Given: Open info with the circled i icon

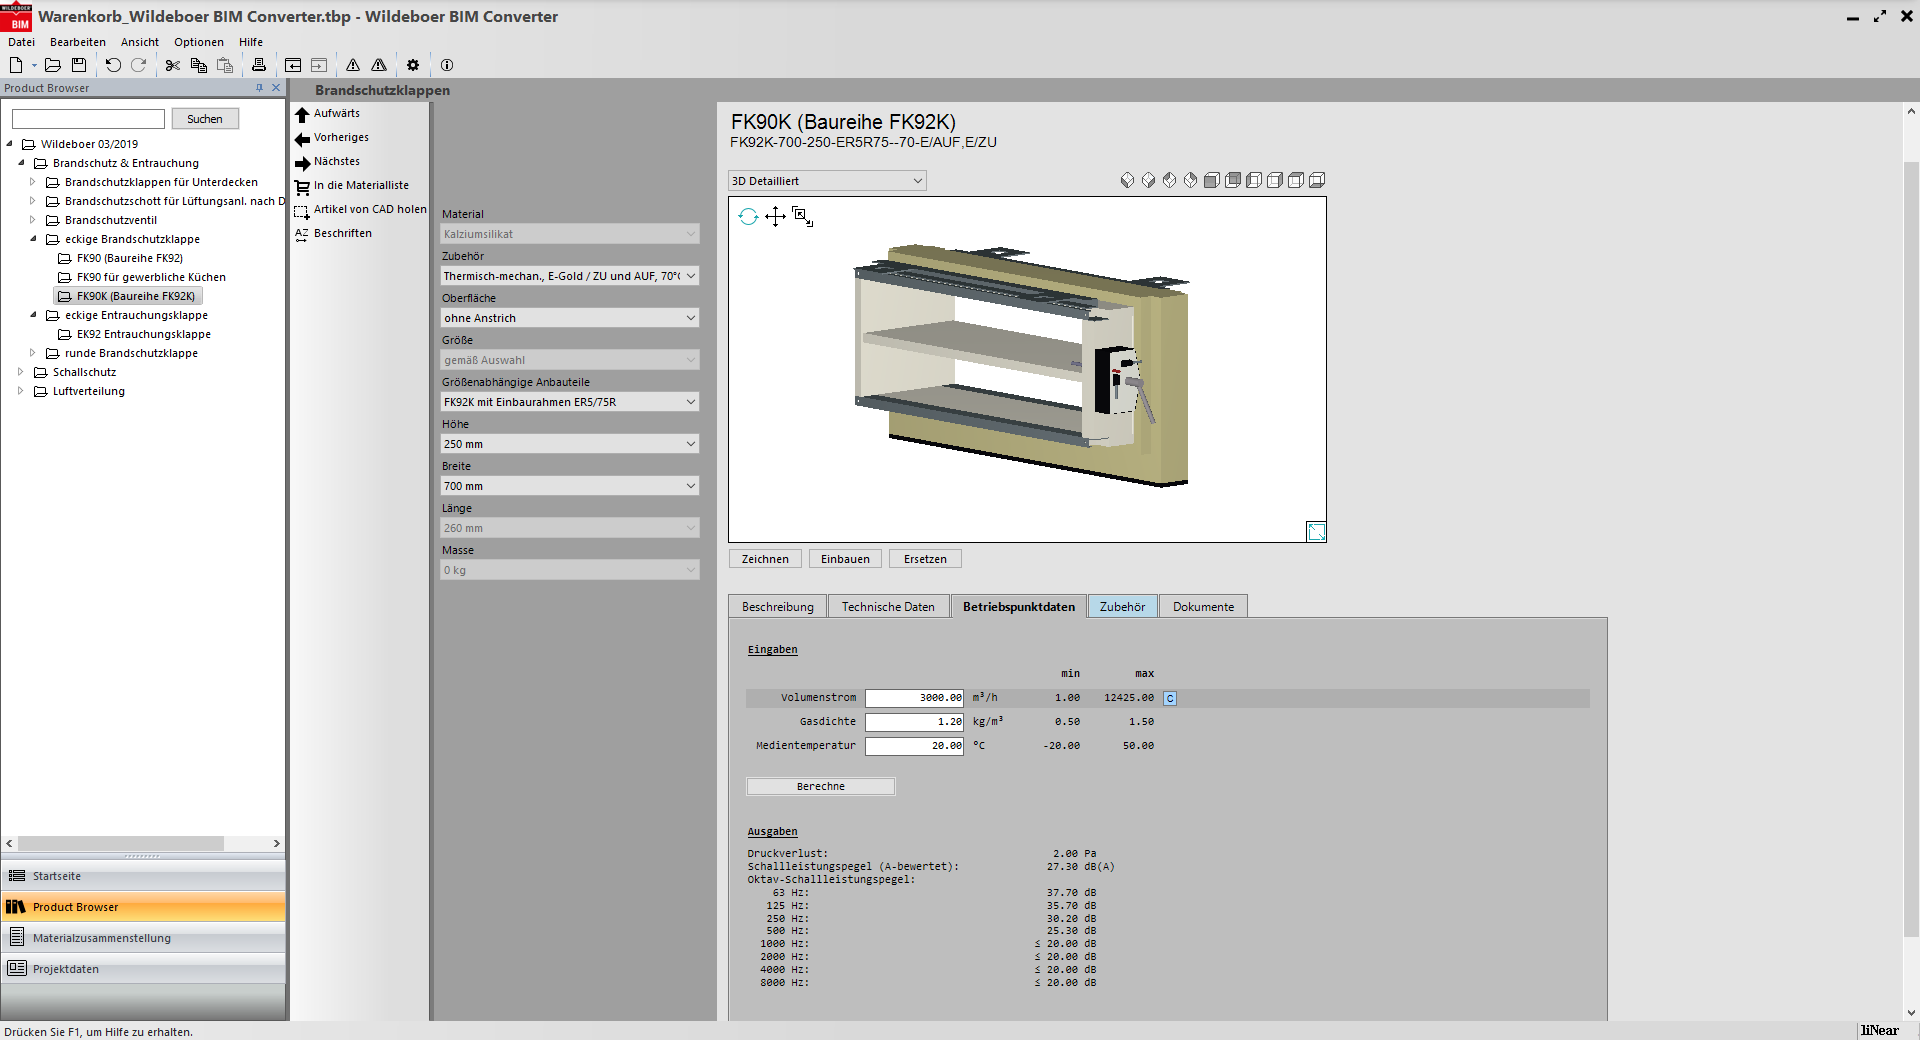Looking at the screenshot, I should click(447, 65).
